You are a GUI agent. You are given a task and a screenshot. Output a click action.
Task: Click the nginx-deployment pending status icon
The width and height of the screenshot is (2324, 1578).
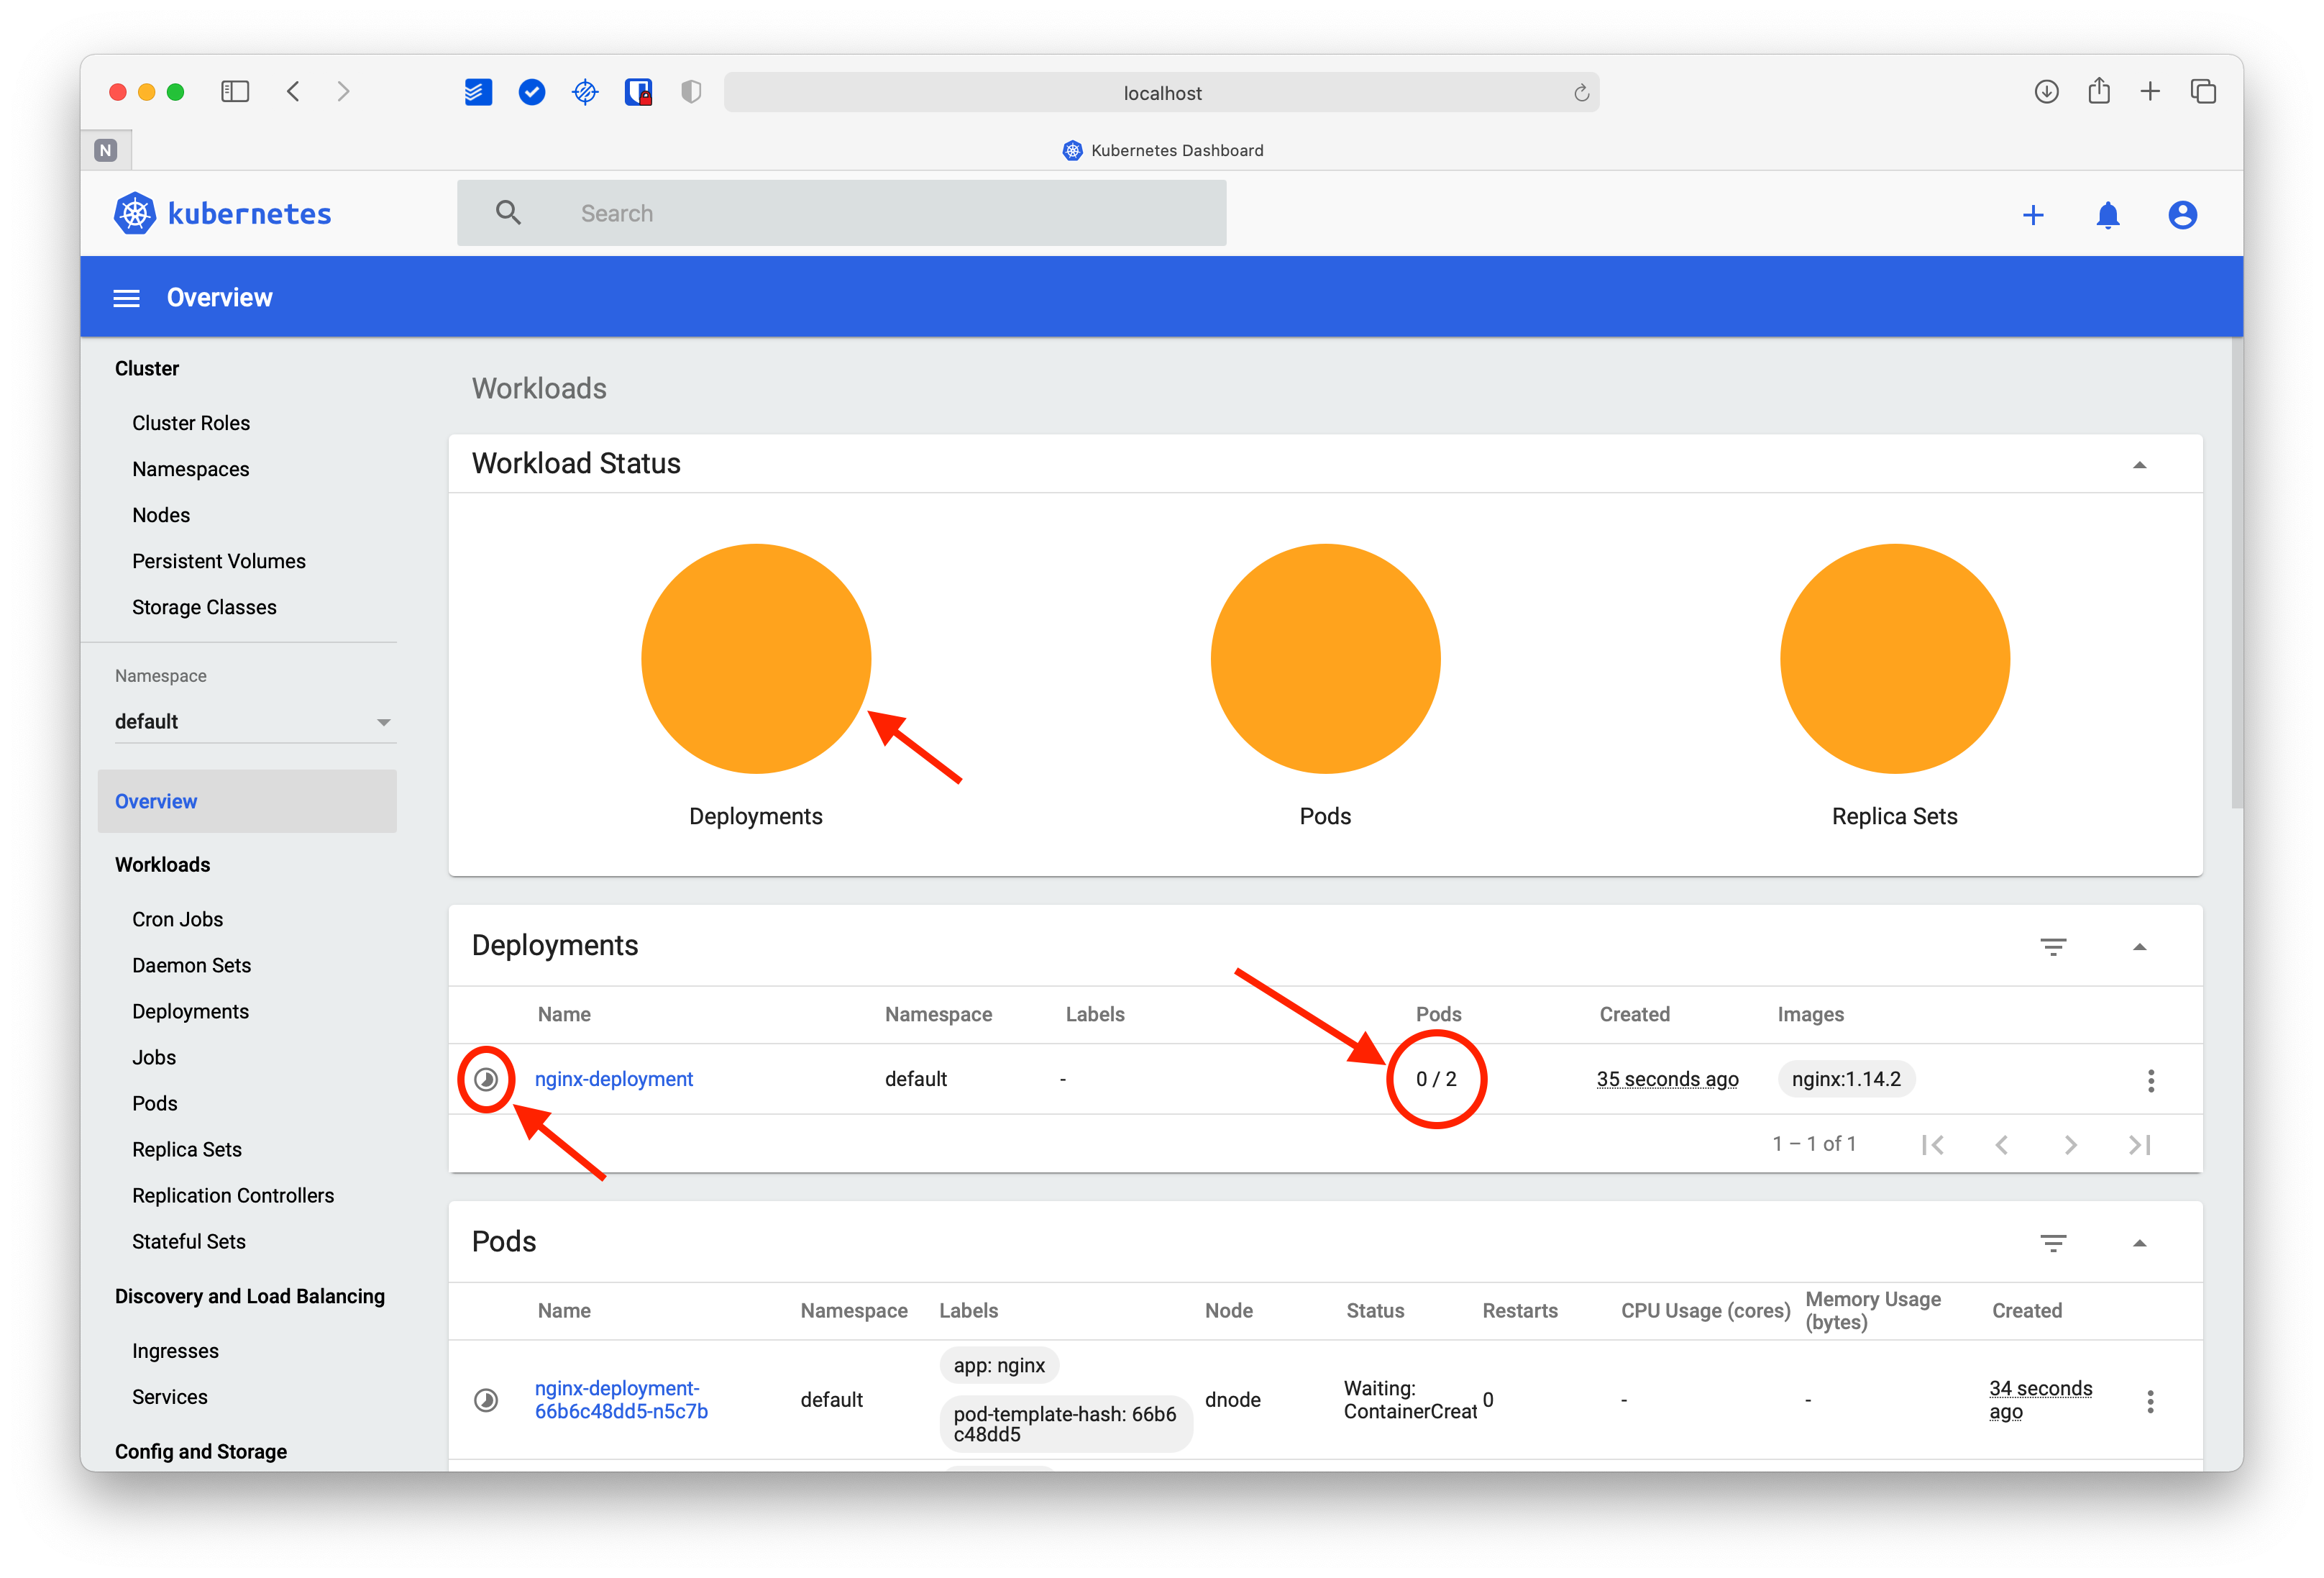[x=486, y=1079]
